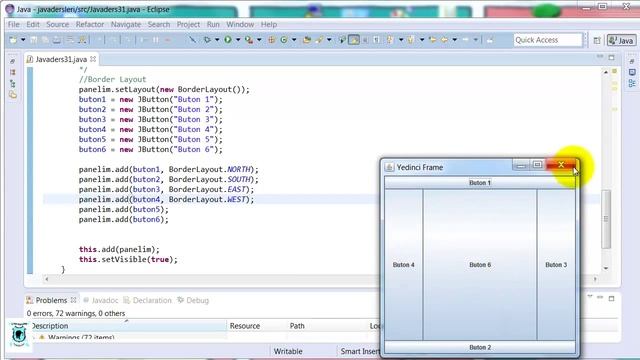Click the Back navigation arrow icon

coord(444,40)
